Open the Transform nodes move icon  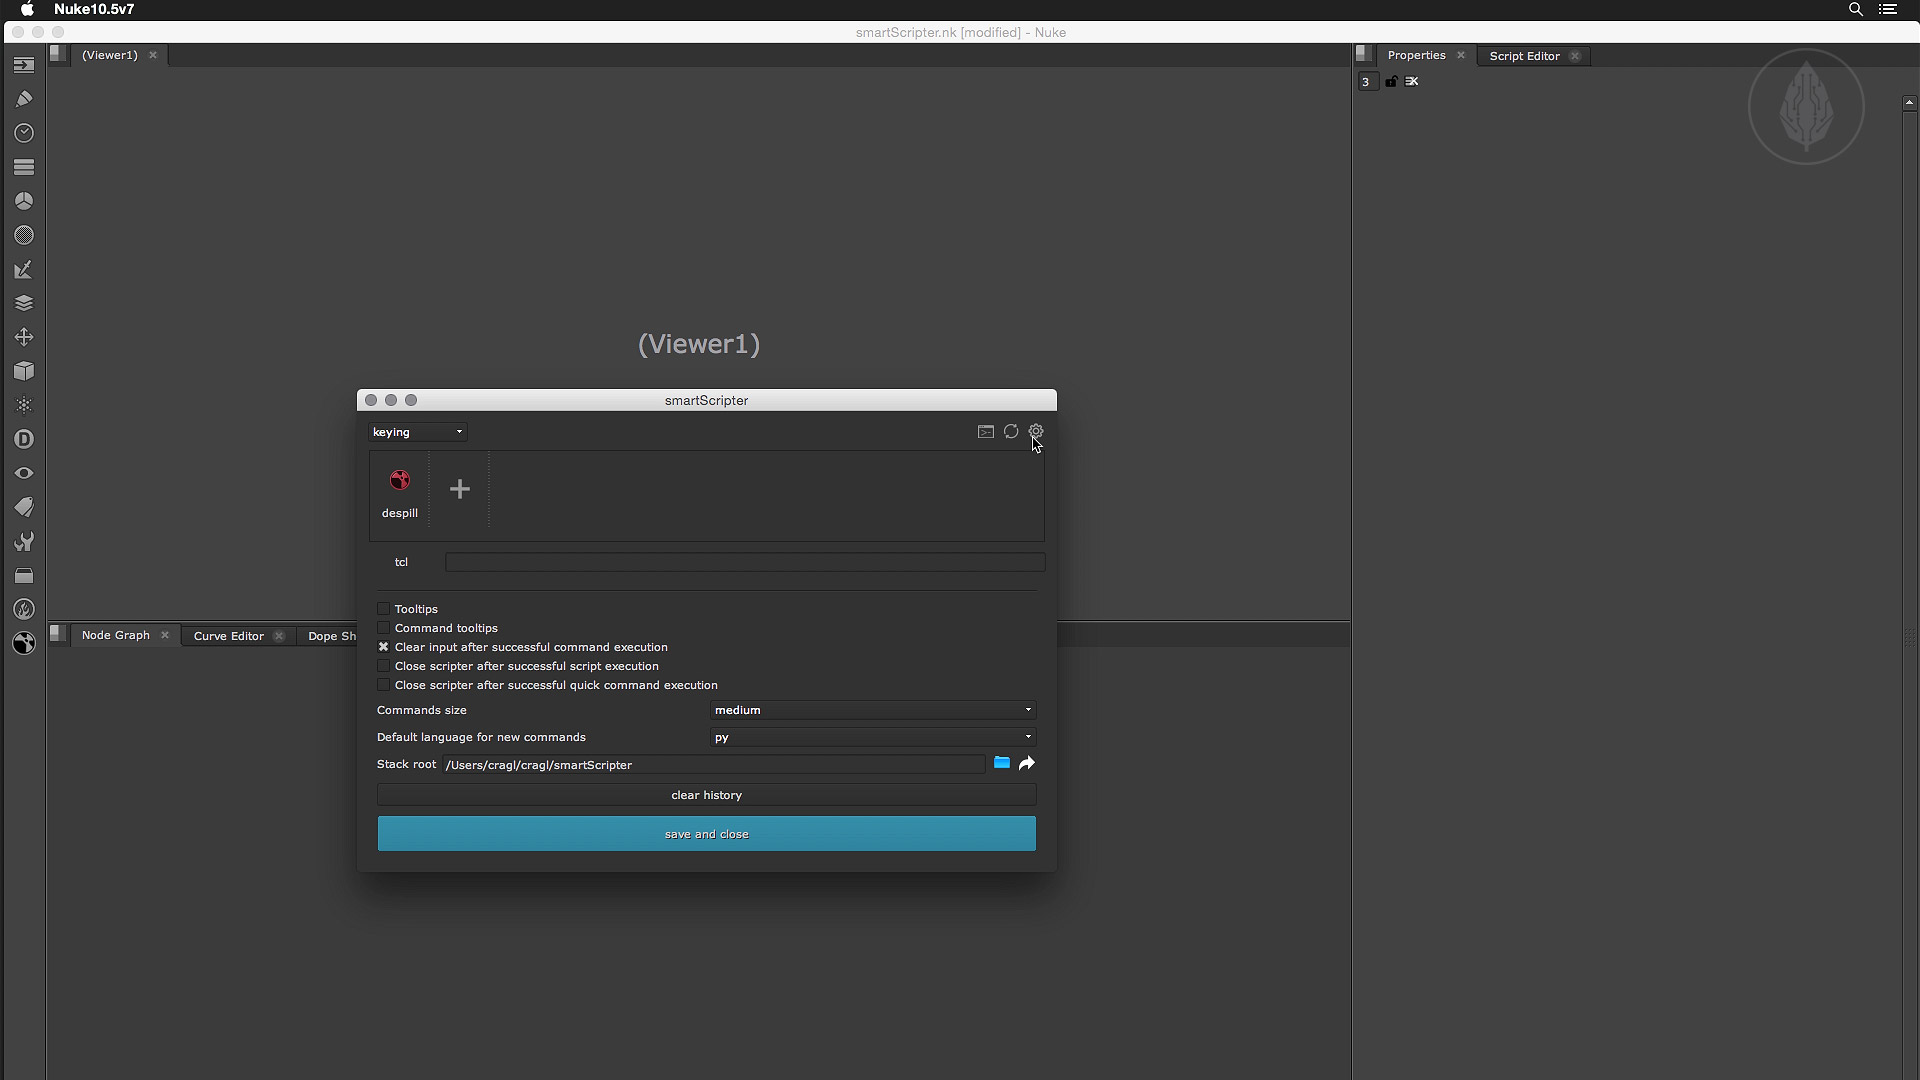pyautogui.click(x=24, y=337)
